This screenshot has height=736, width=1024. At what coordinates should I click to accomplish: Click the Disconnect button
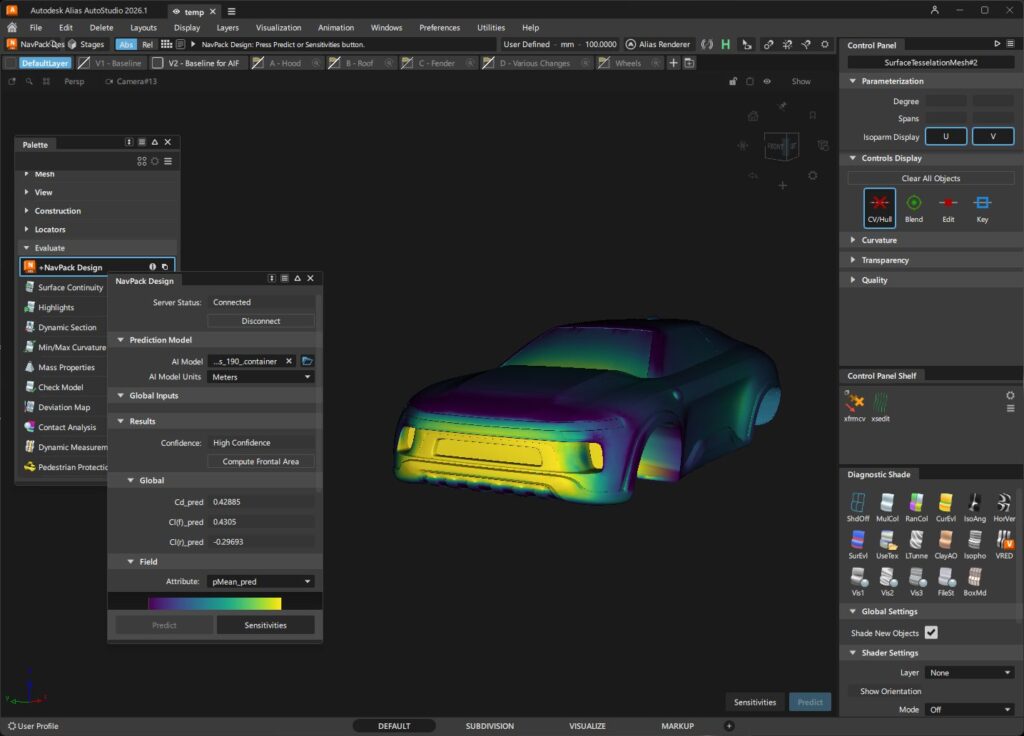pyautogui.click(x=260, y=320)
